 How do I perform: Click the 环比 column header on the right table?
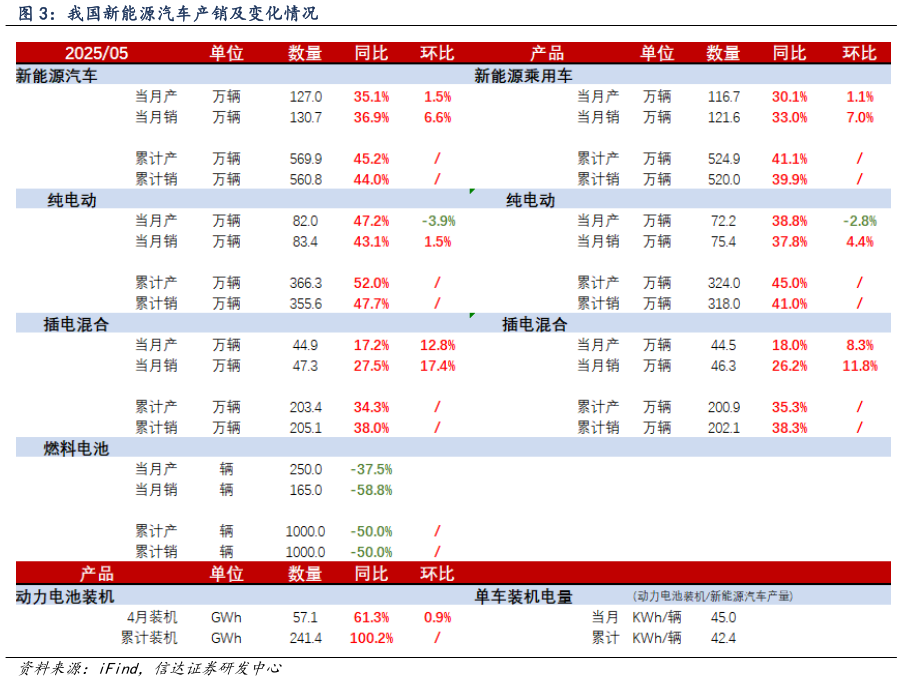[858, 53]
